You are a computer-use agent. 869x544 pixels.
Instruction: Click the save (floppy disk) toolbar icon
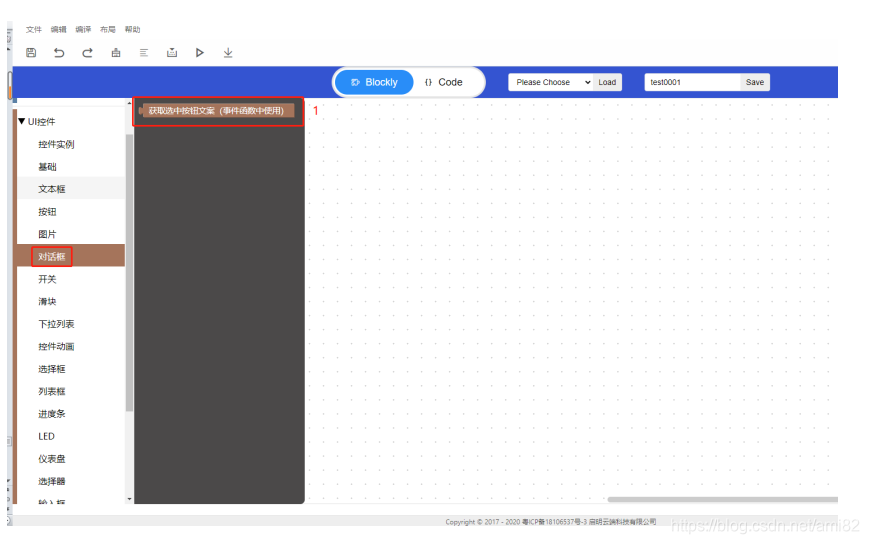(x=31, y=53)
